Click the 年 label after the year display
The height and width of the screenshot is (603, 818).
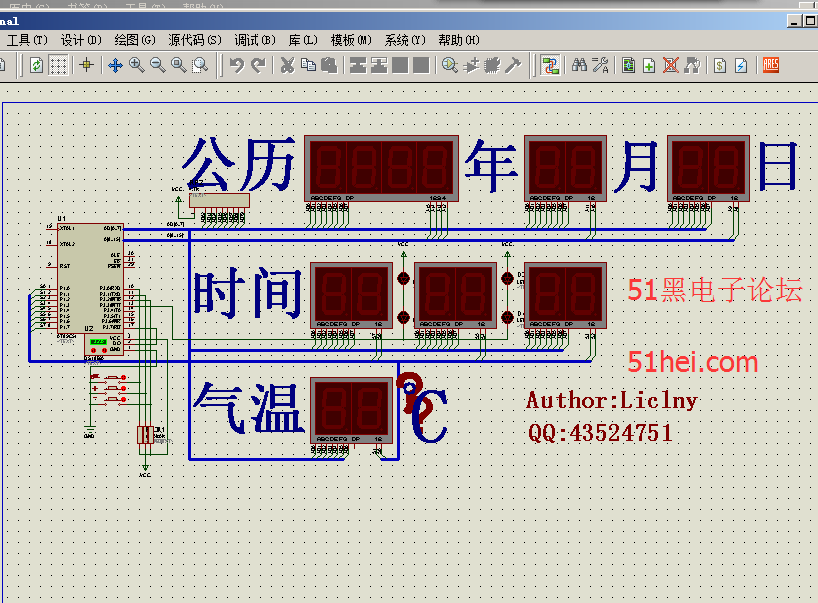[491, 165]
